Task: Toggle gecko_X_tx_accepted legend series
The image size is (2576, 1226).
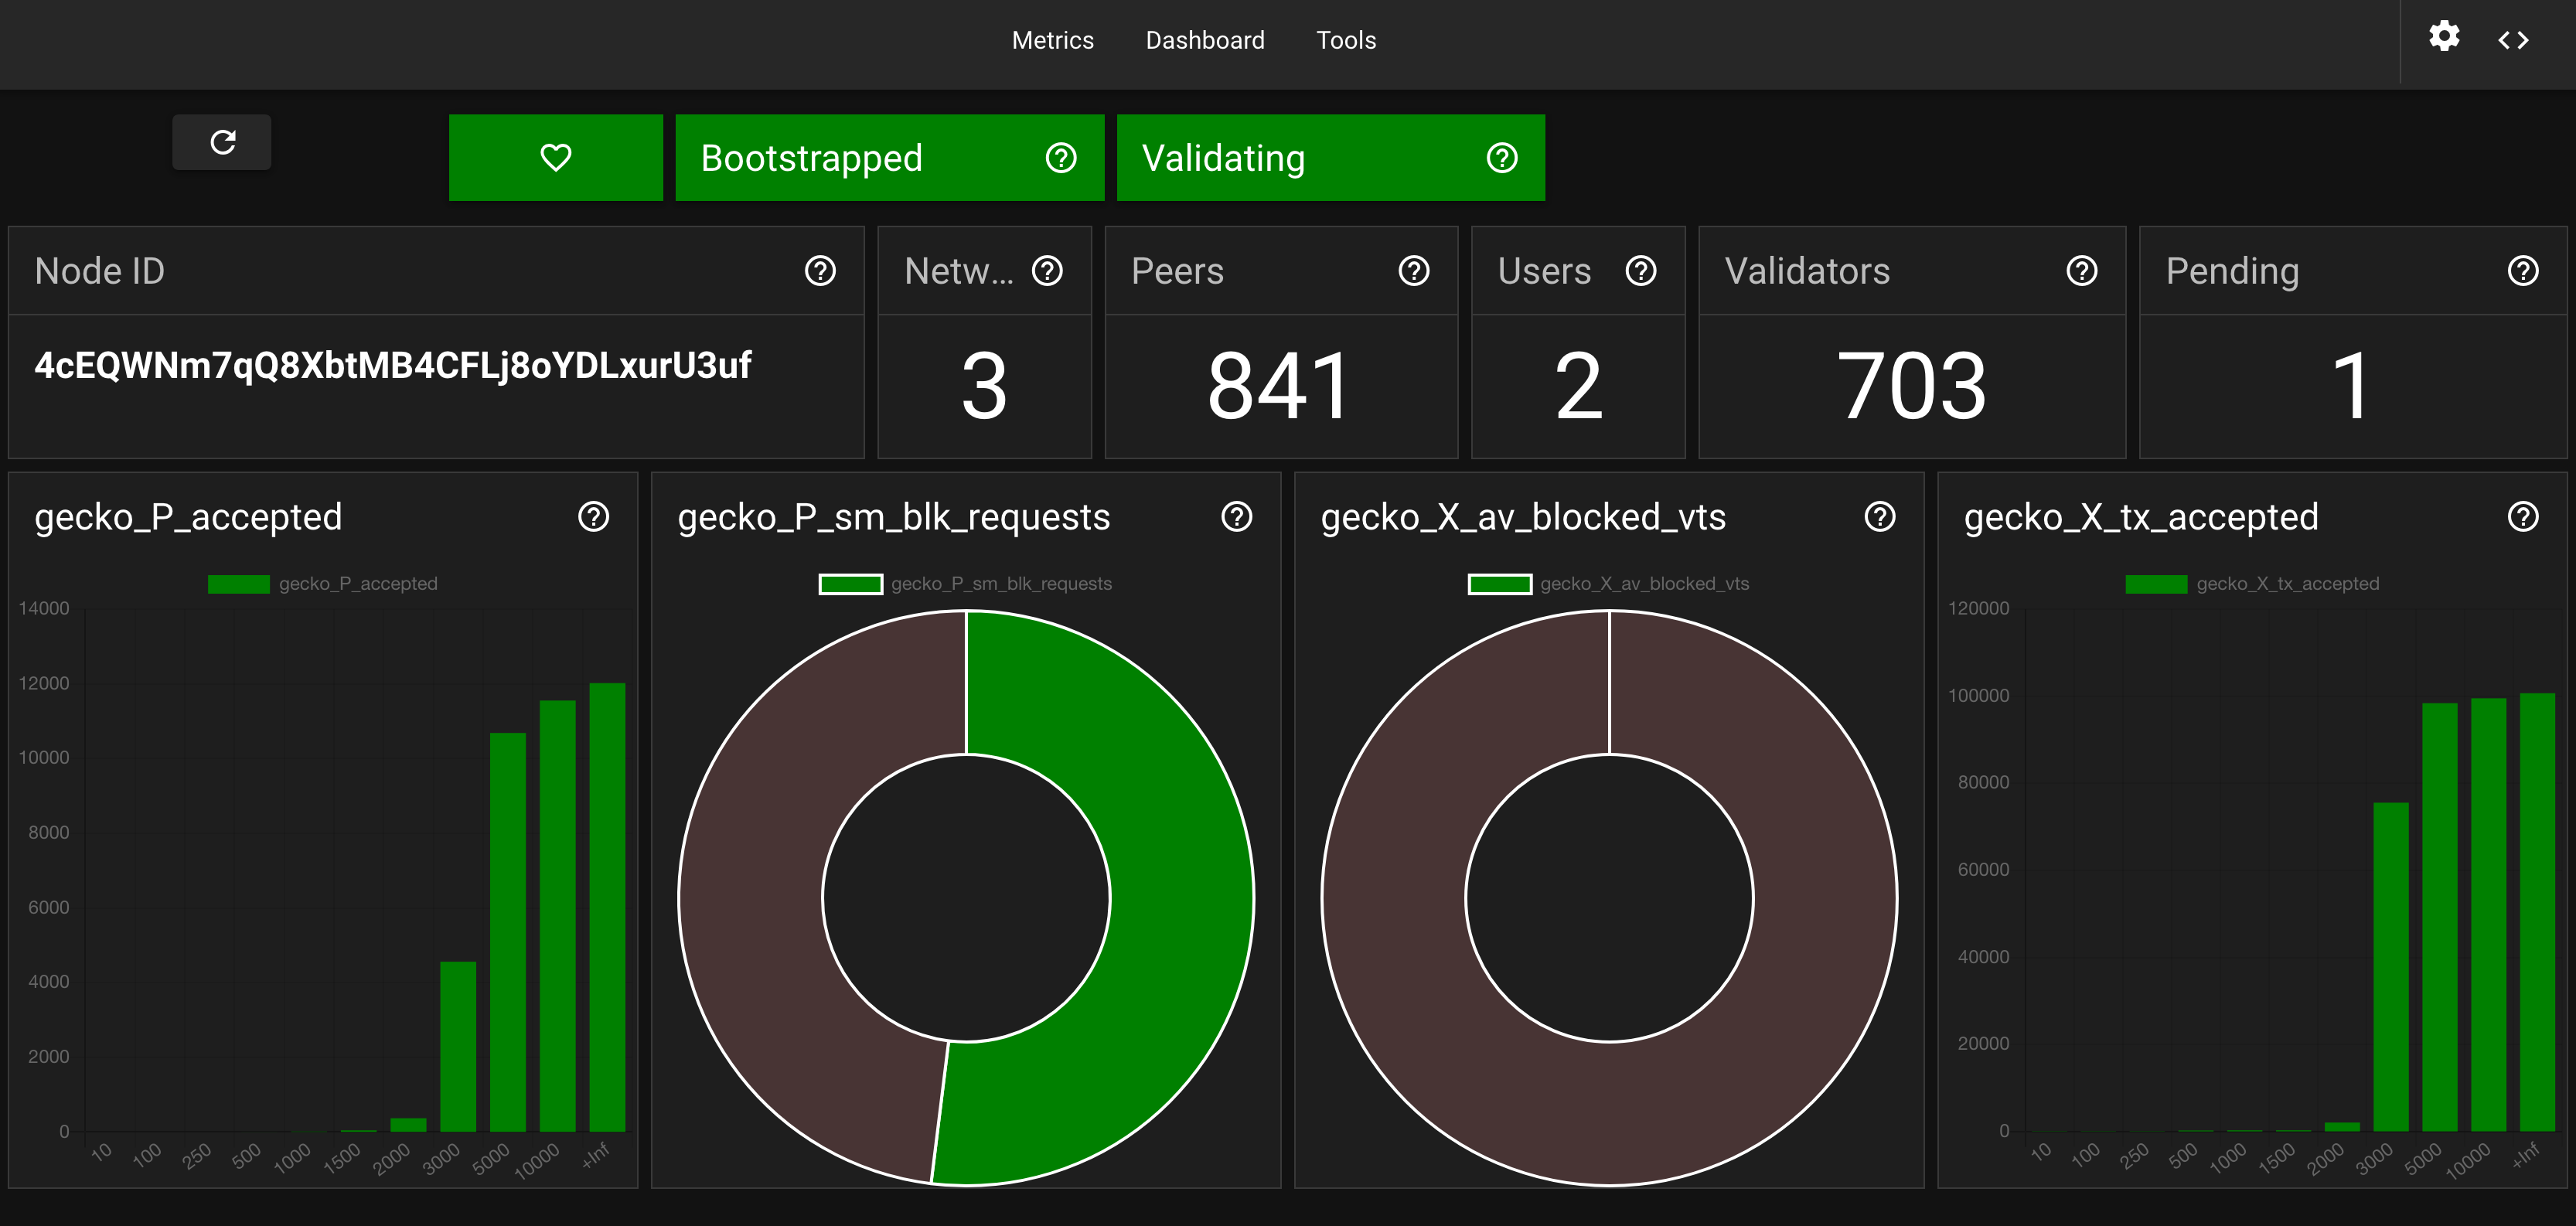Action: pyautogui.click(x=2253, y=583)
